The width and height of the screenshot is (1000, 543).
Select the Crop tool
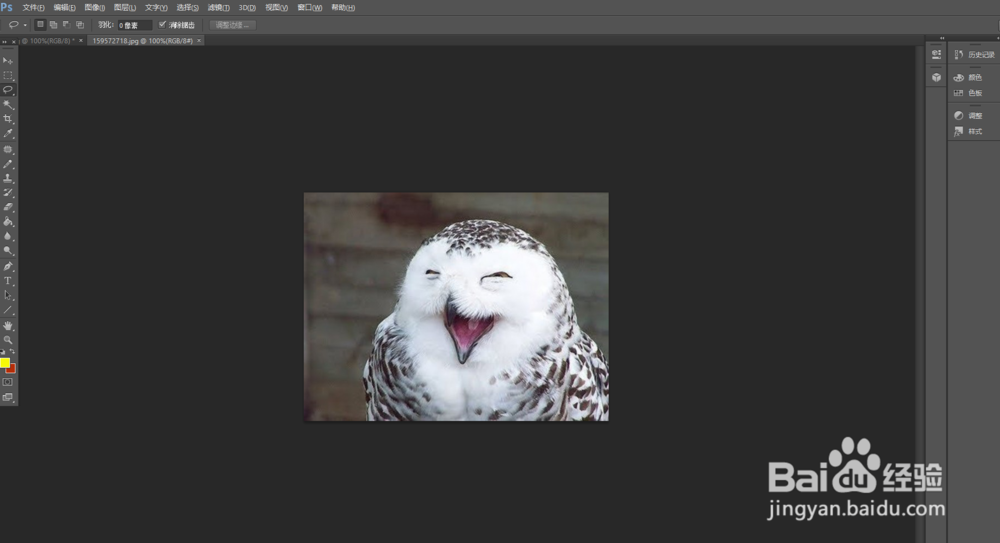(8, 119)
